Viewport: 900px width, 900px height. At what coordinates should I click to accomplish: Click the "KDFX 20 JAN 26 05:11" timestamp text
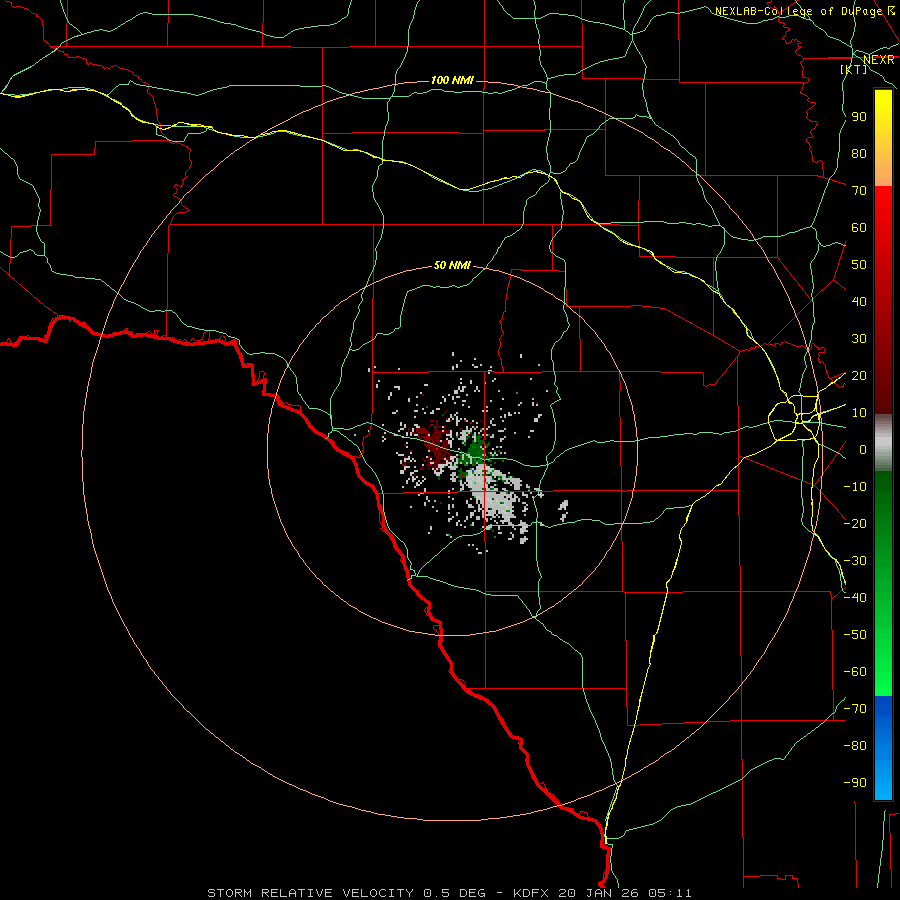point(602,893)
